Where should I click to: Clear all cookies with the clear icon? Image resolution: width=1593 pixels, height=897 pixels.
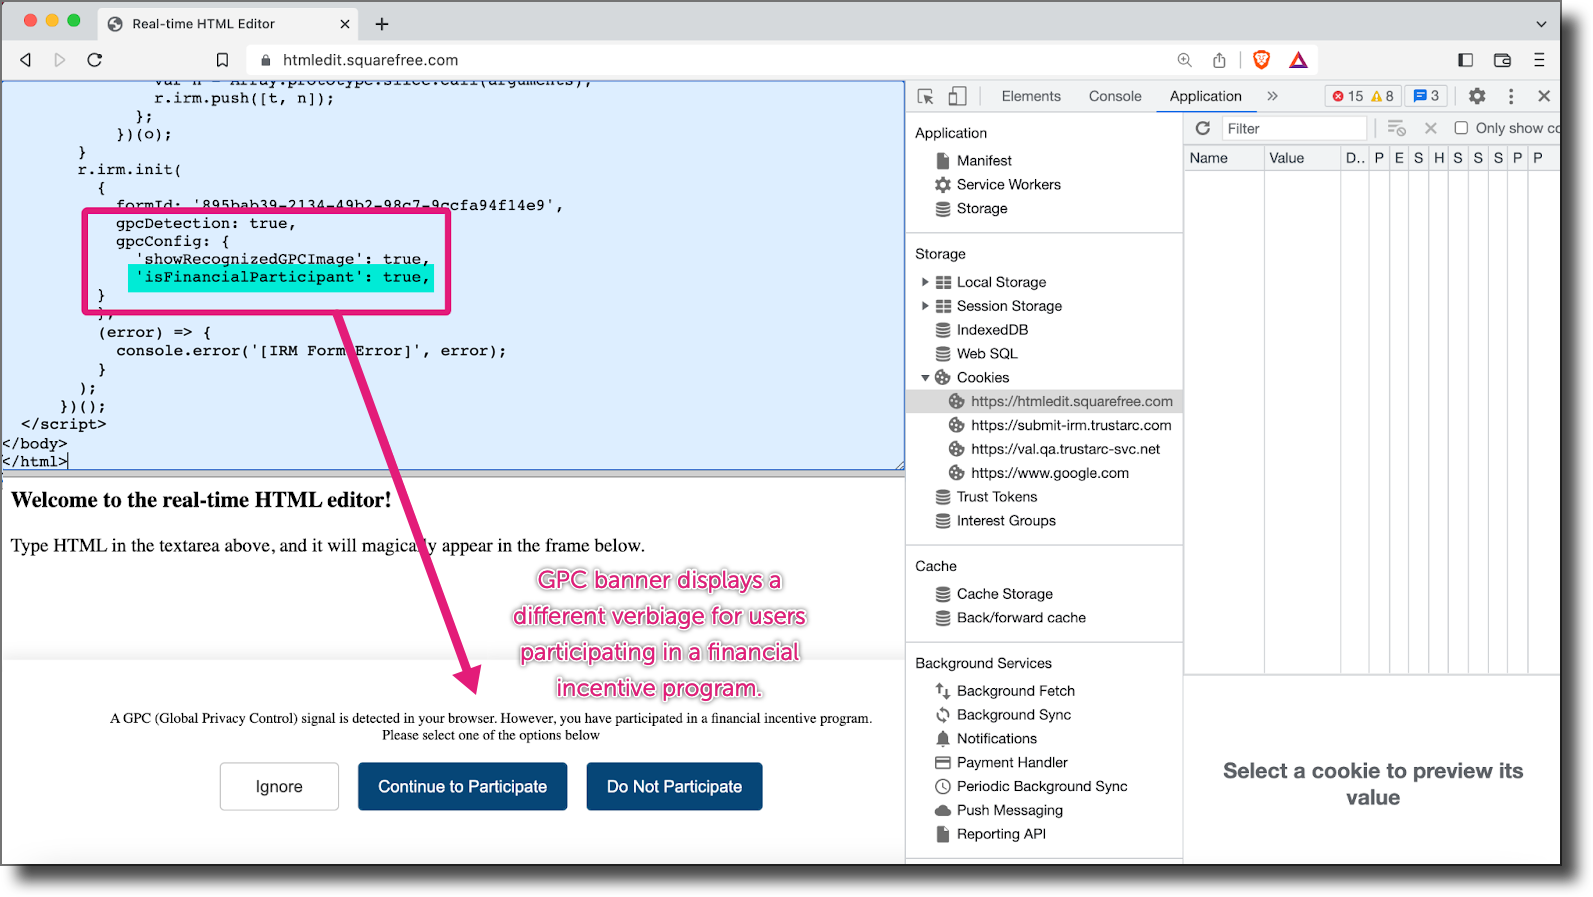click(1397, 128)
